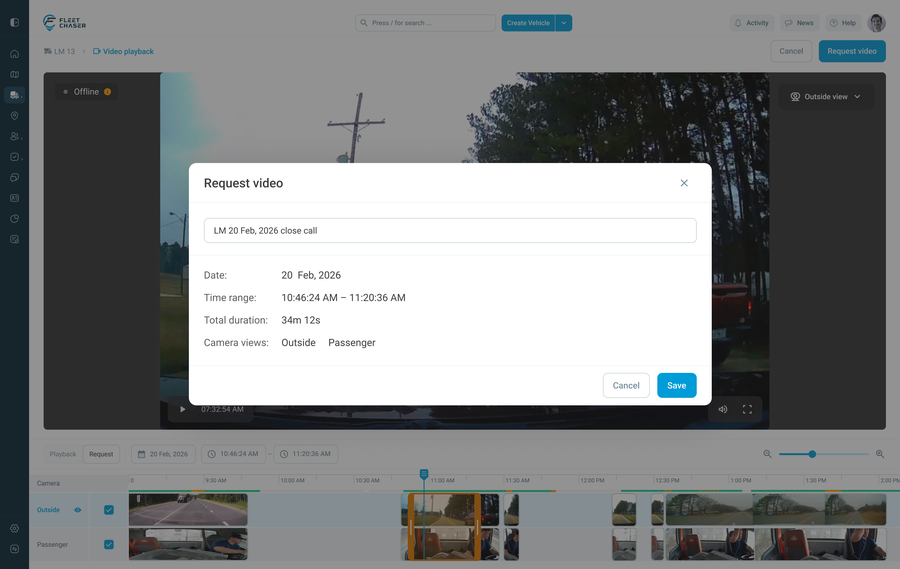This screenshot has width=900, height=569.
Task: Zoom out the timeline with magnifier icon
Action: point(768,454)
